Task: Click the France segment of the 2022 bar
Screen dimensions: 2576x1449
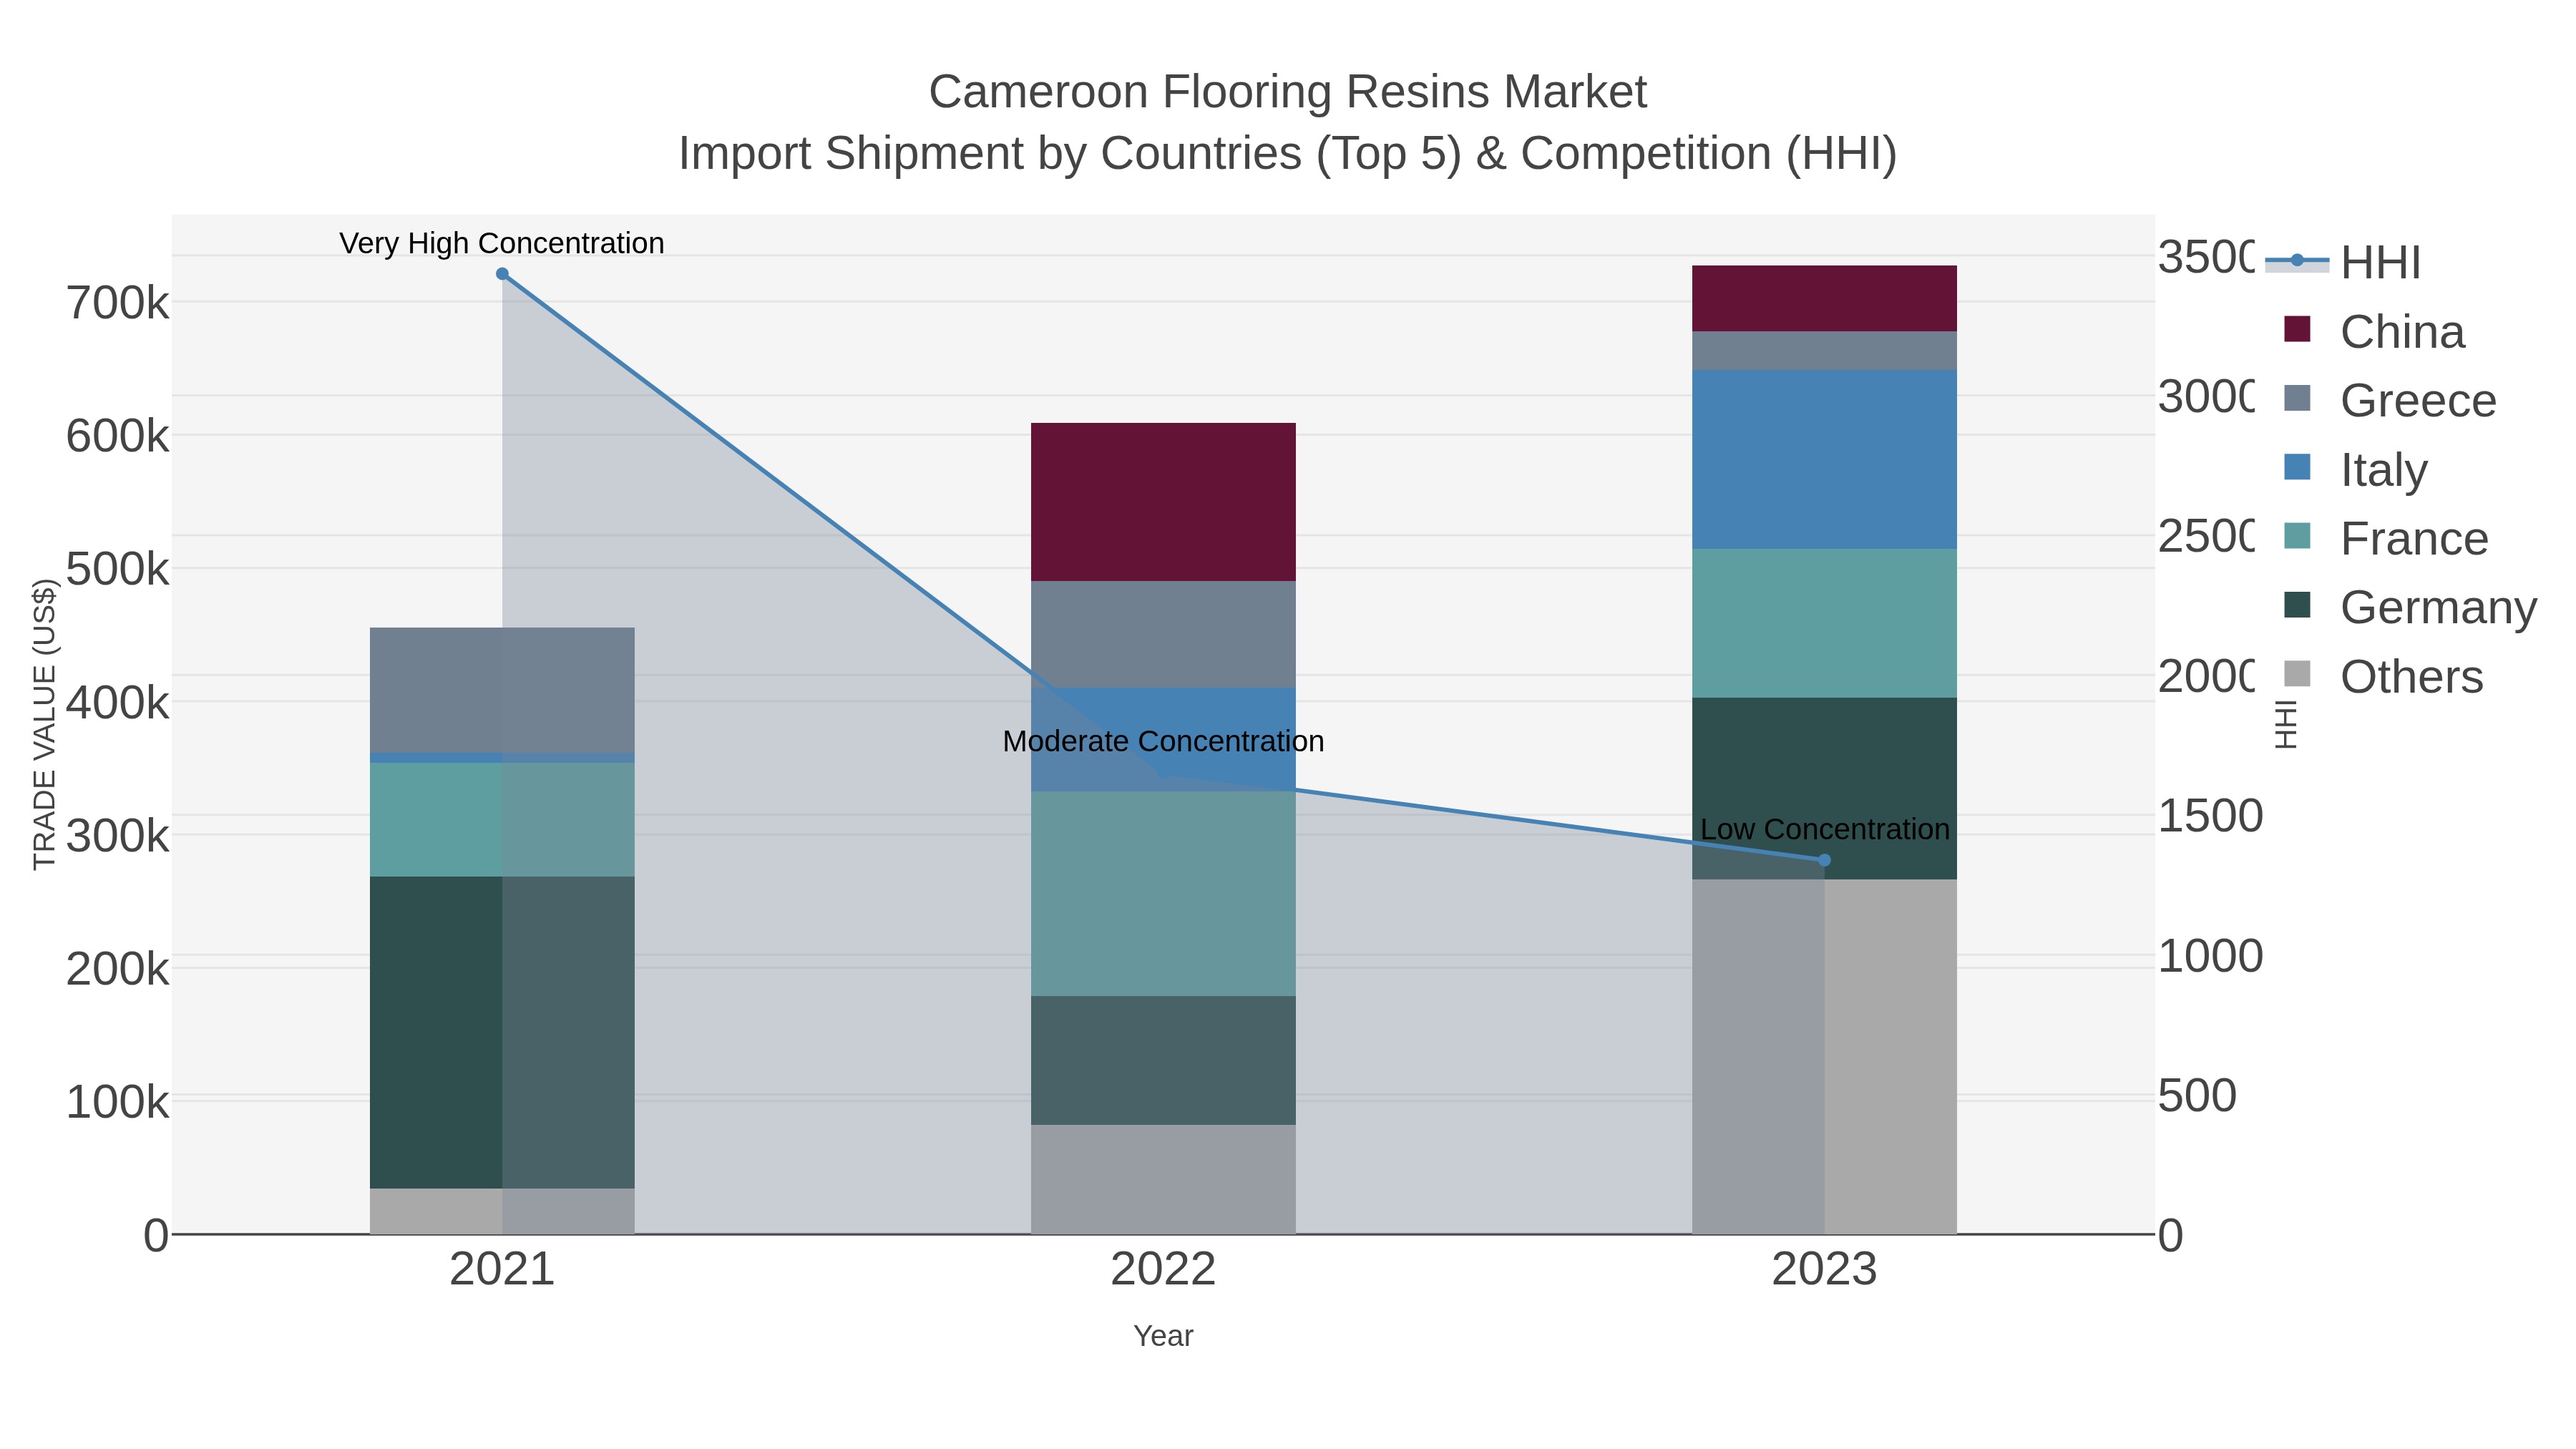Action: coord(1163,894)
